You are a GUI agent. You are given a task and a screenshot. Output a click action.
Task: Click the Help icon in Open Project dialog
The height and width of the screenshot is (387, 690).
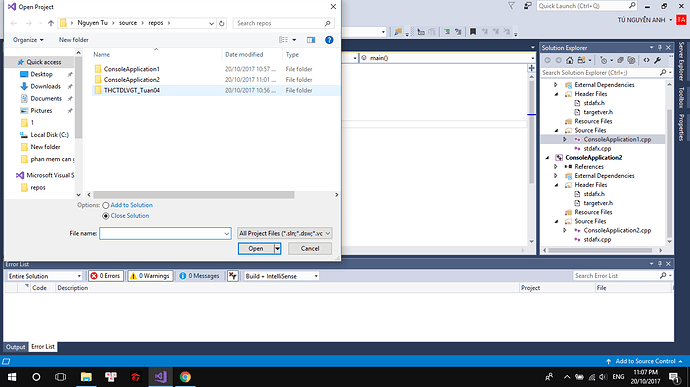[329, 40]
